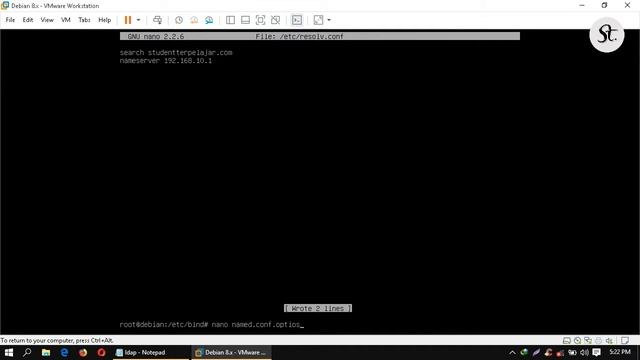Open the Windows Start menu

coord(9,352)
